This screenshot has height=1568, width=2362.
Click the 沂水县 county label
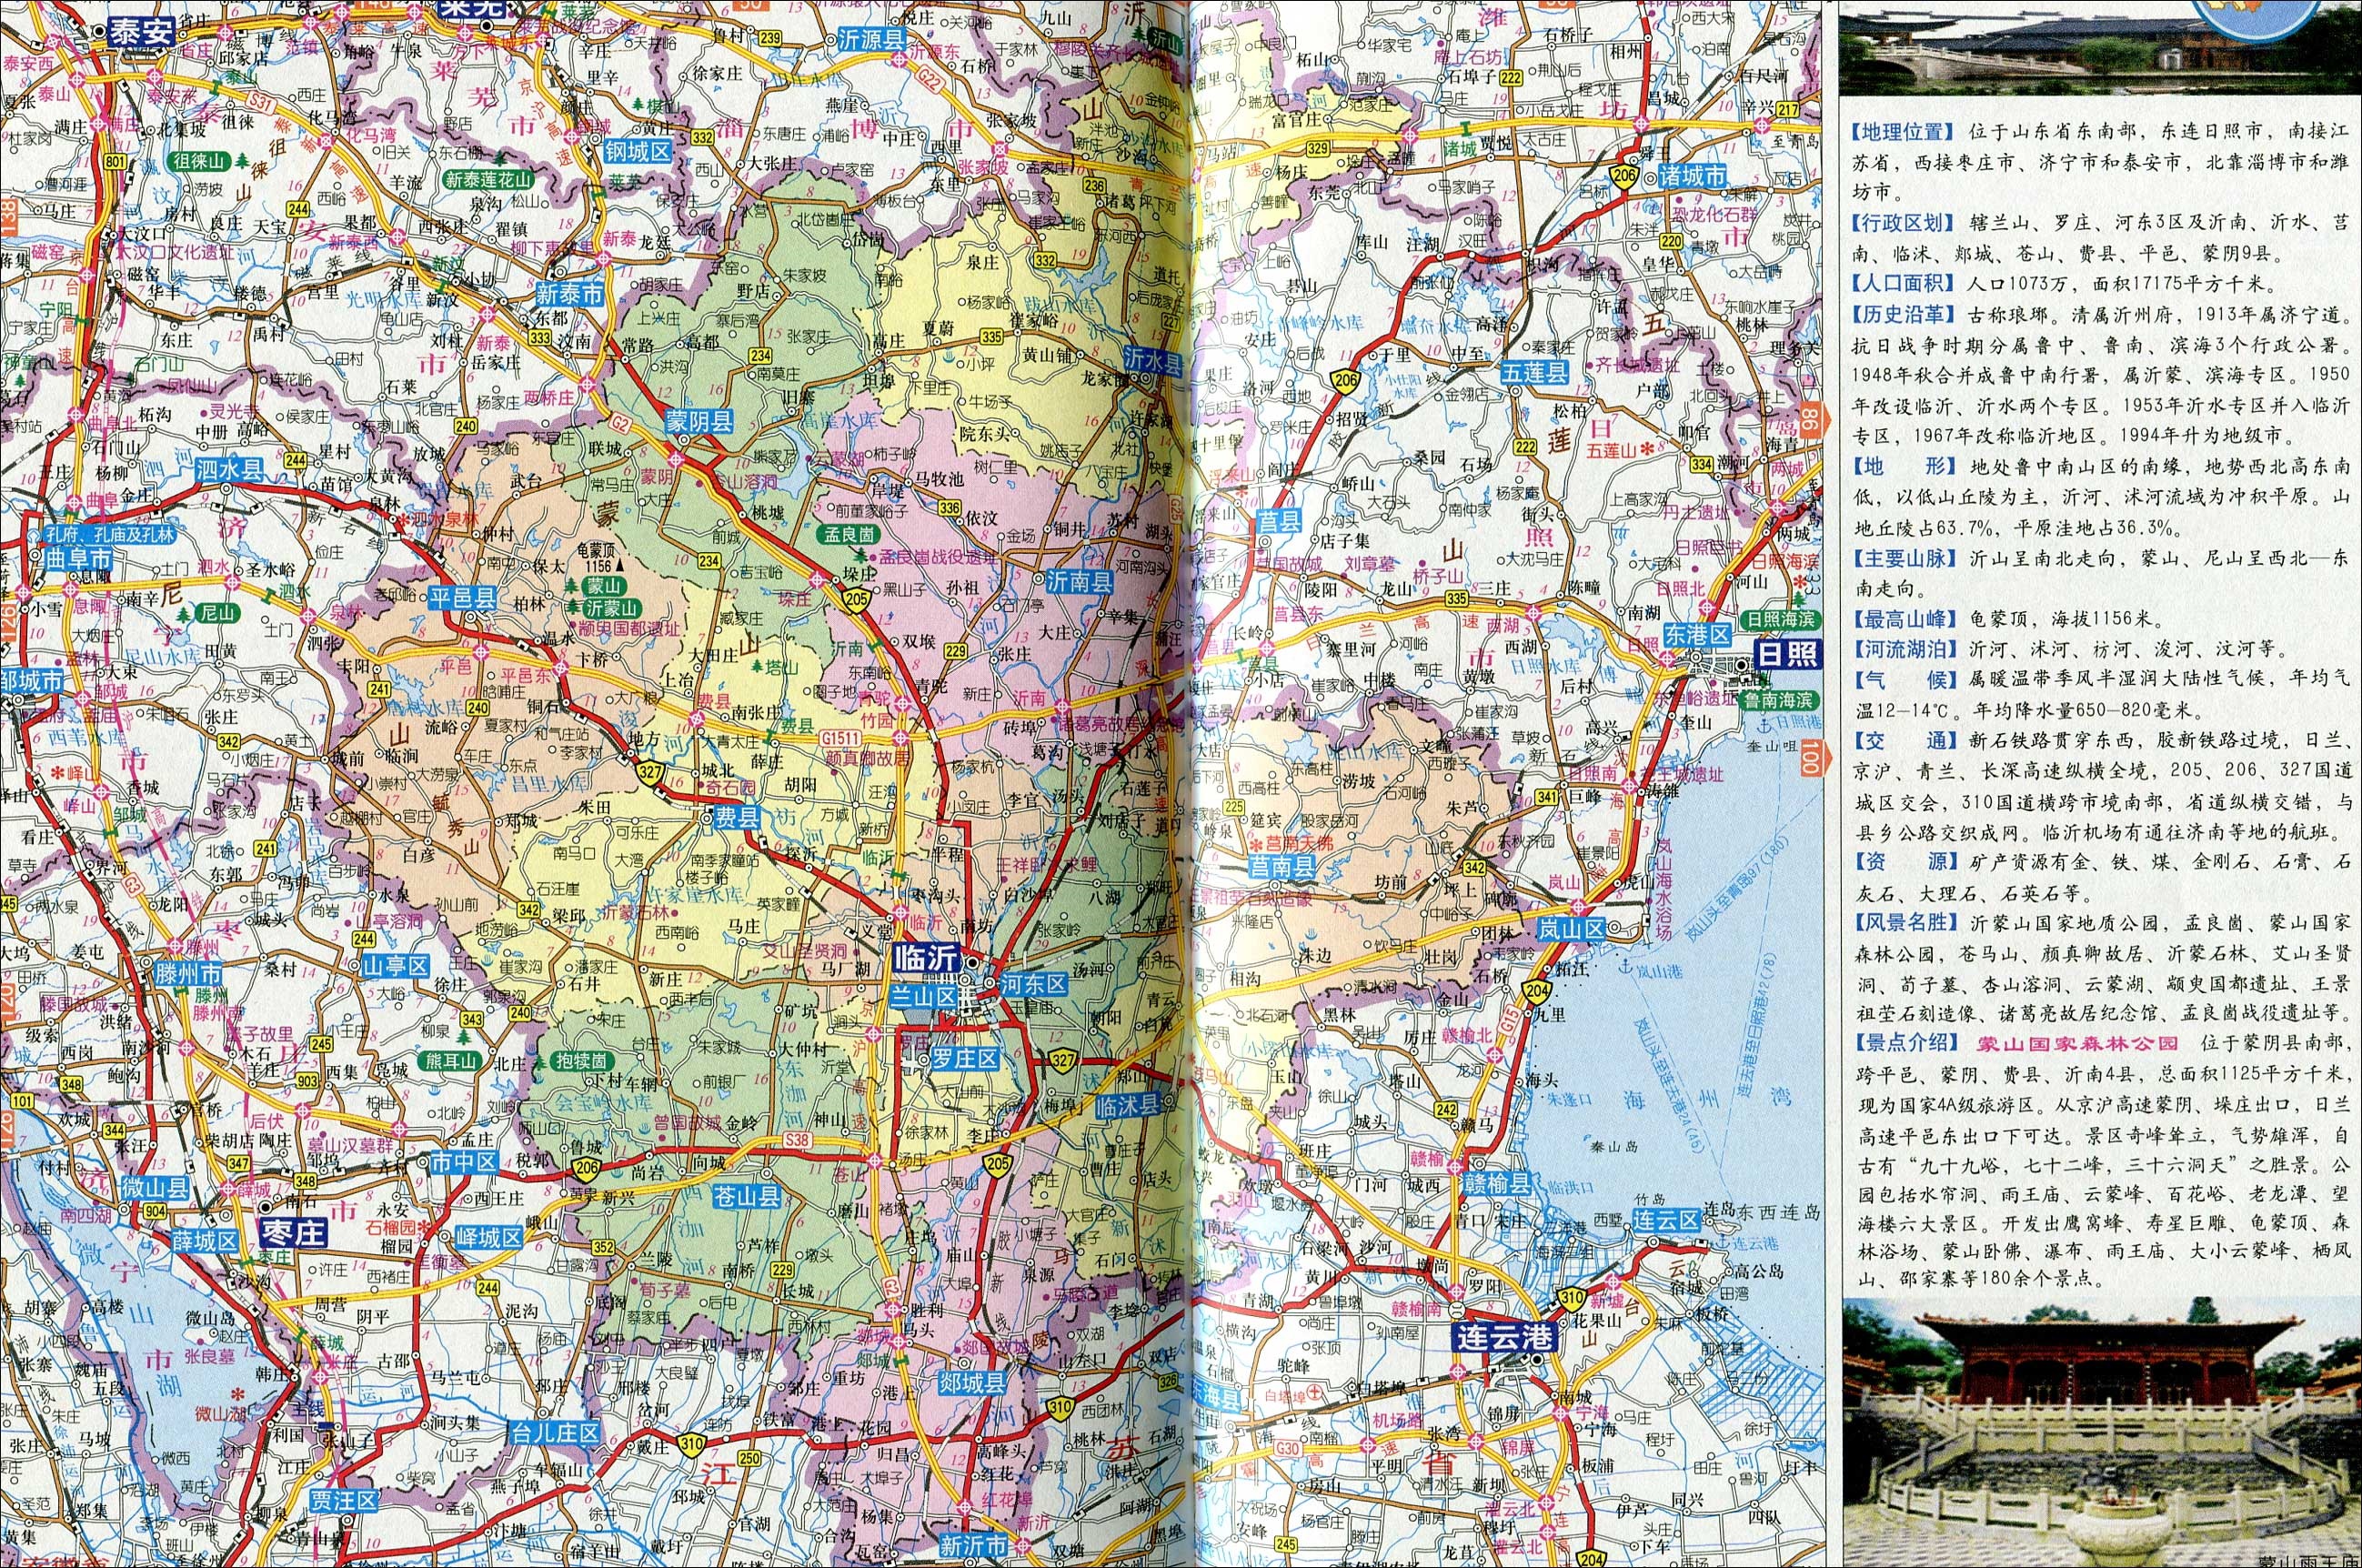[1153, 360]
